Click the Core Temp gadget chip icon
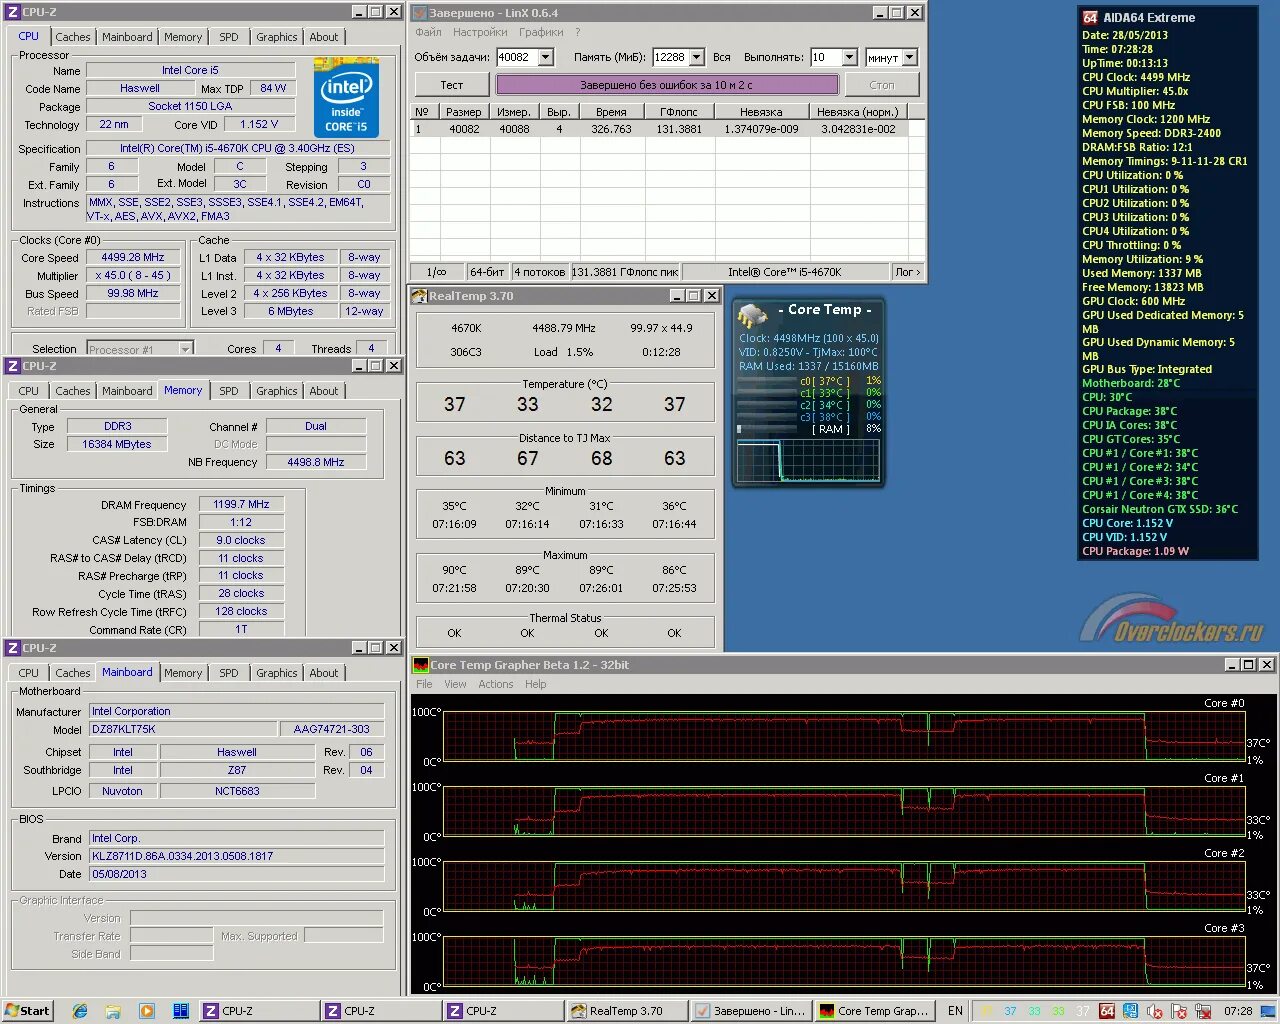Viewport: 1280px width, 1024px height. [x=752, y=315]
